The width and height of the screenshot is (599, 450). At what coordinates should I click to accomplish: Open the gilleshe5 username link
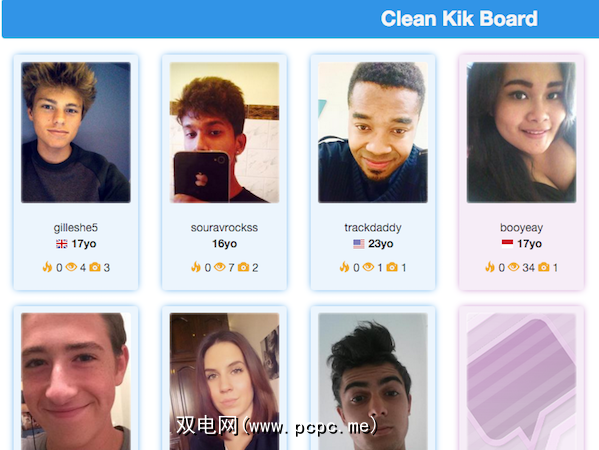[x=76, y=228]
